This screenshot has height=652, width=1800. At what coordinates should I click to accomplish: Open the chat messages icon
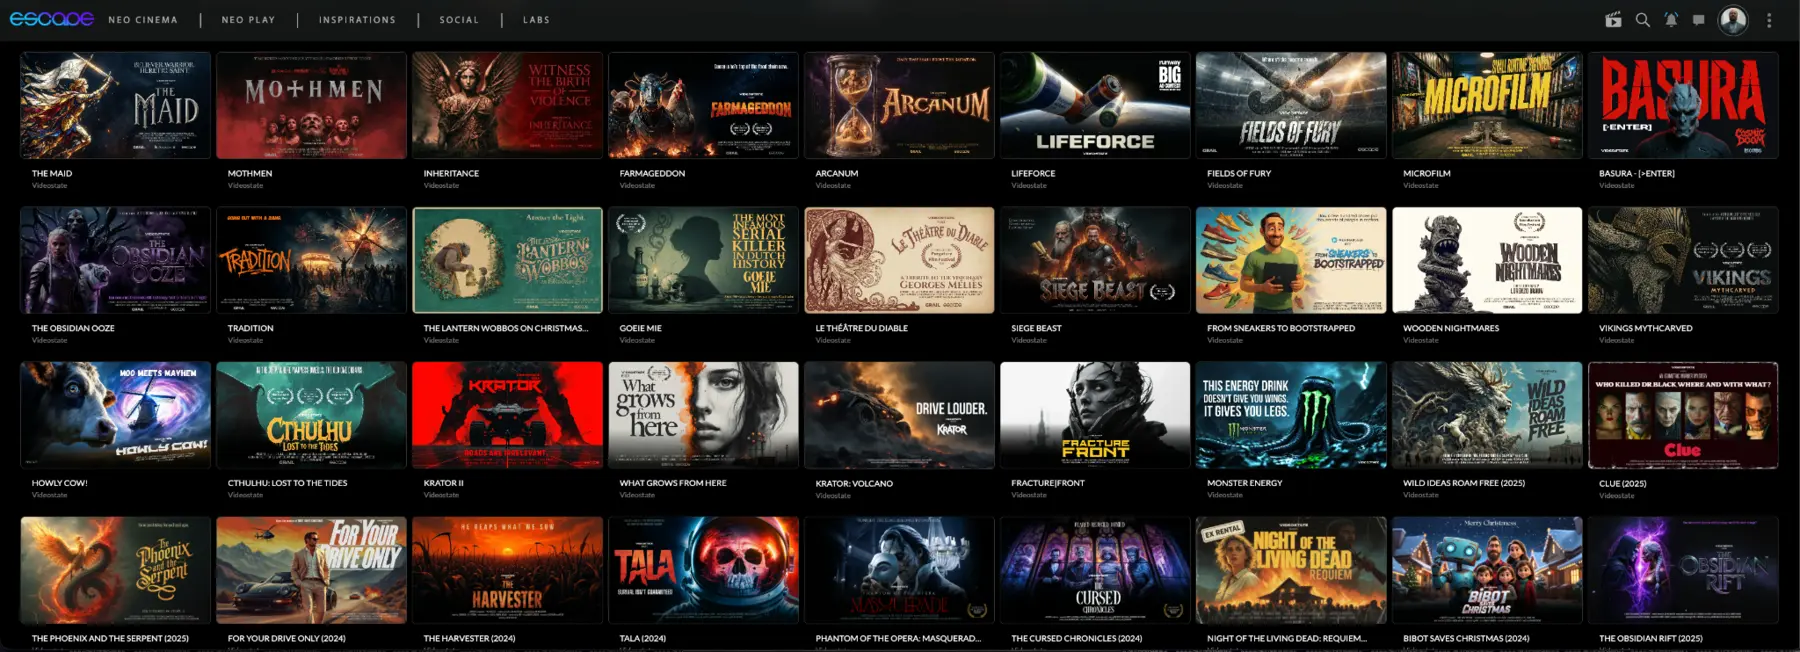coord(1698,20)
